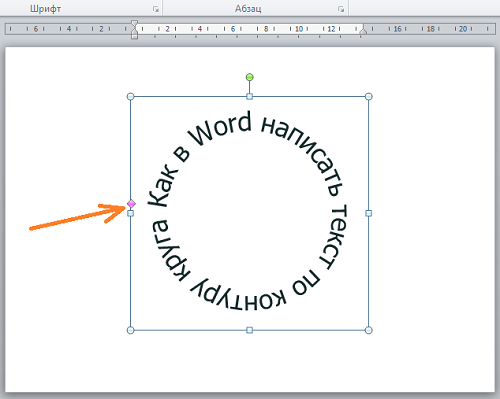Click the Шрифт group label
500x399 pixels.
pos(45,8)
